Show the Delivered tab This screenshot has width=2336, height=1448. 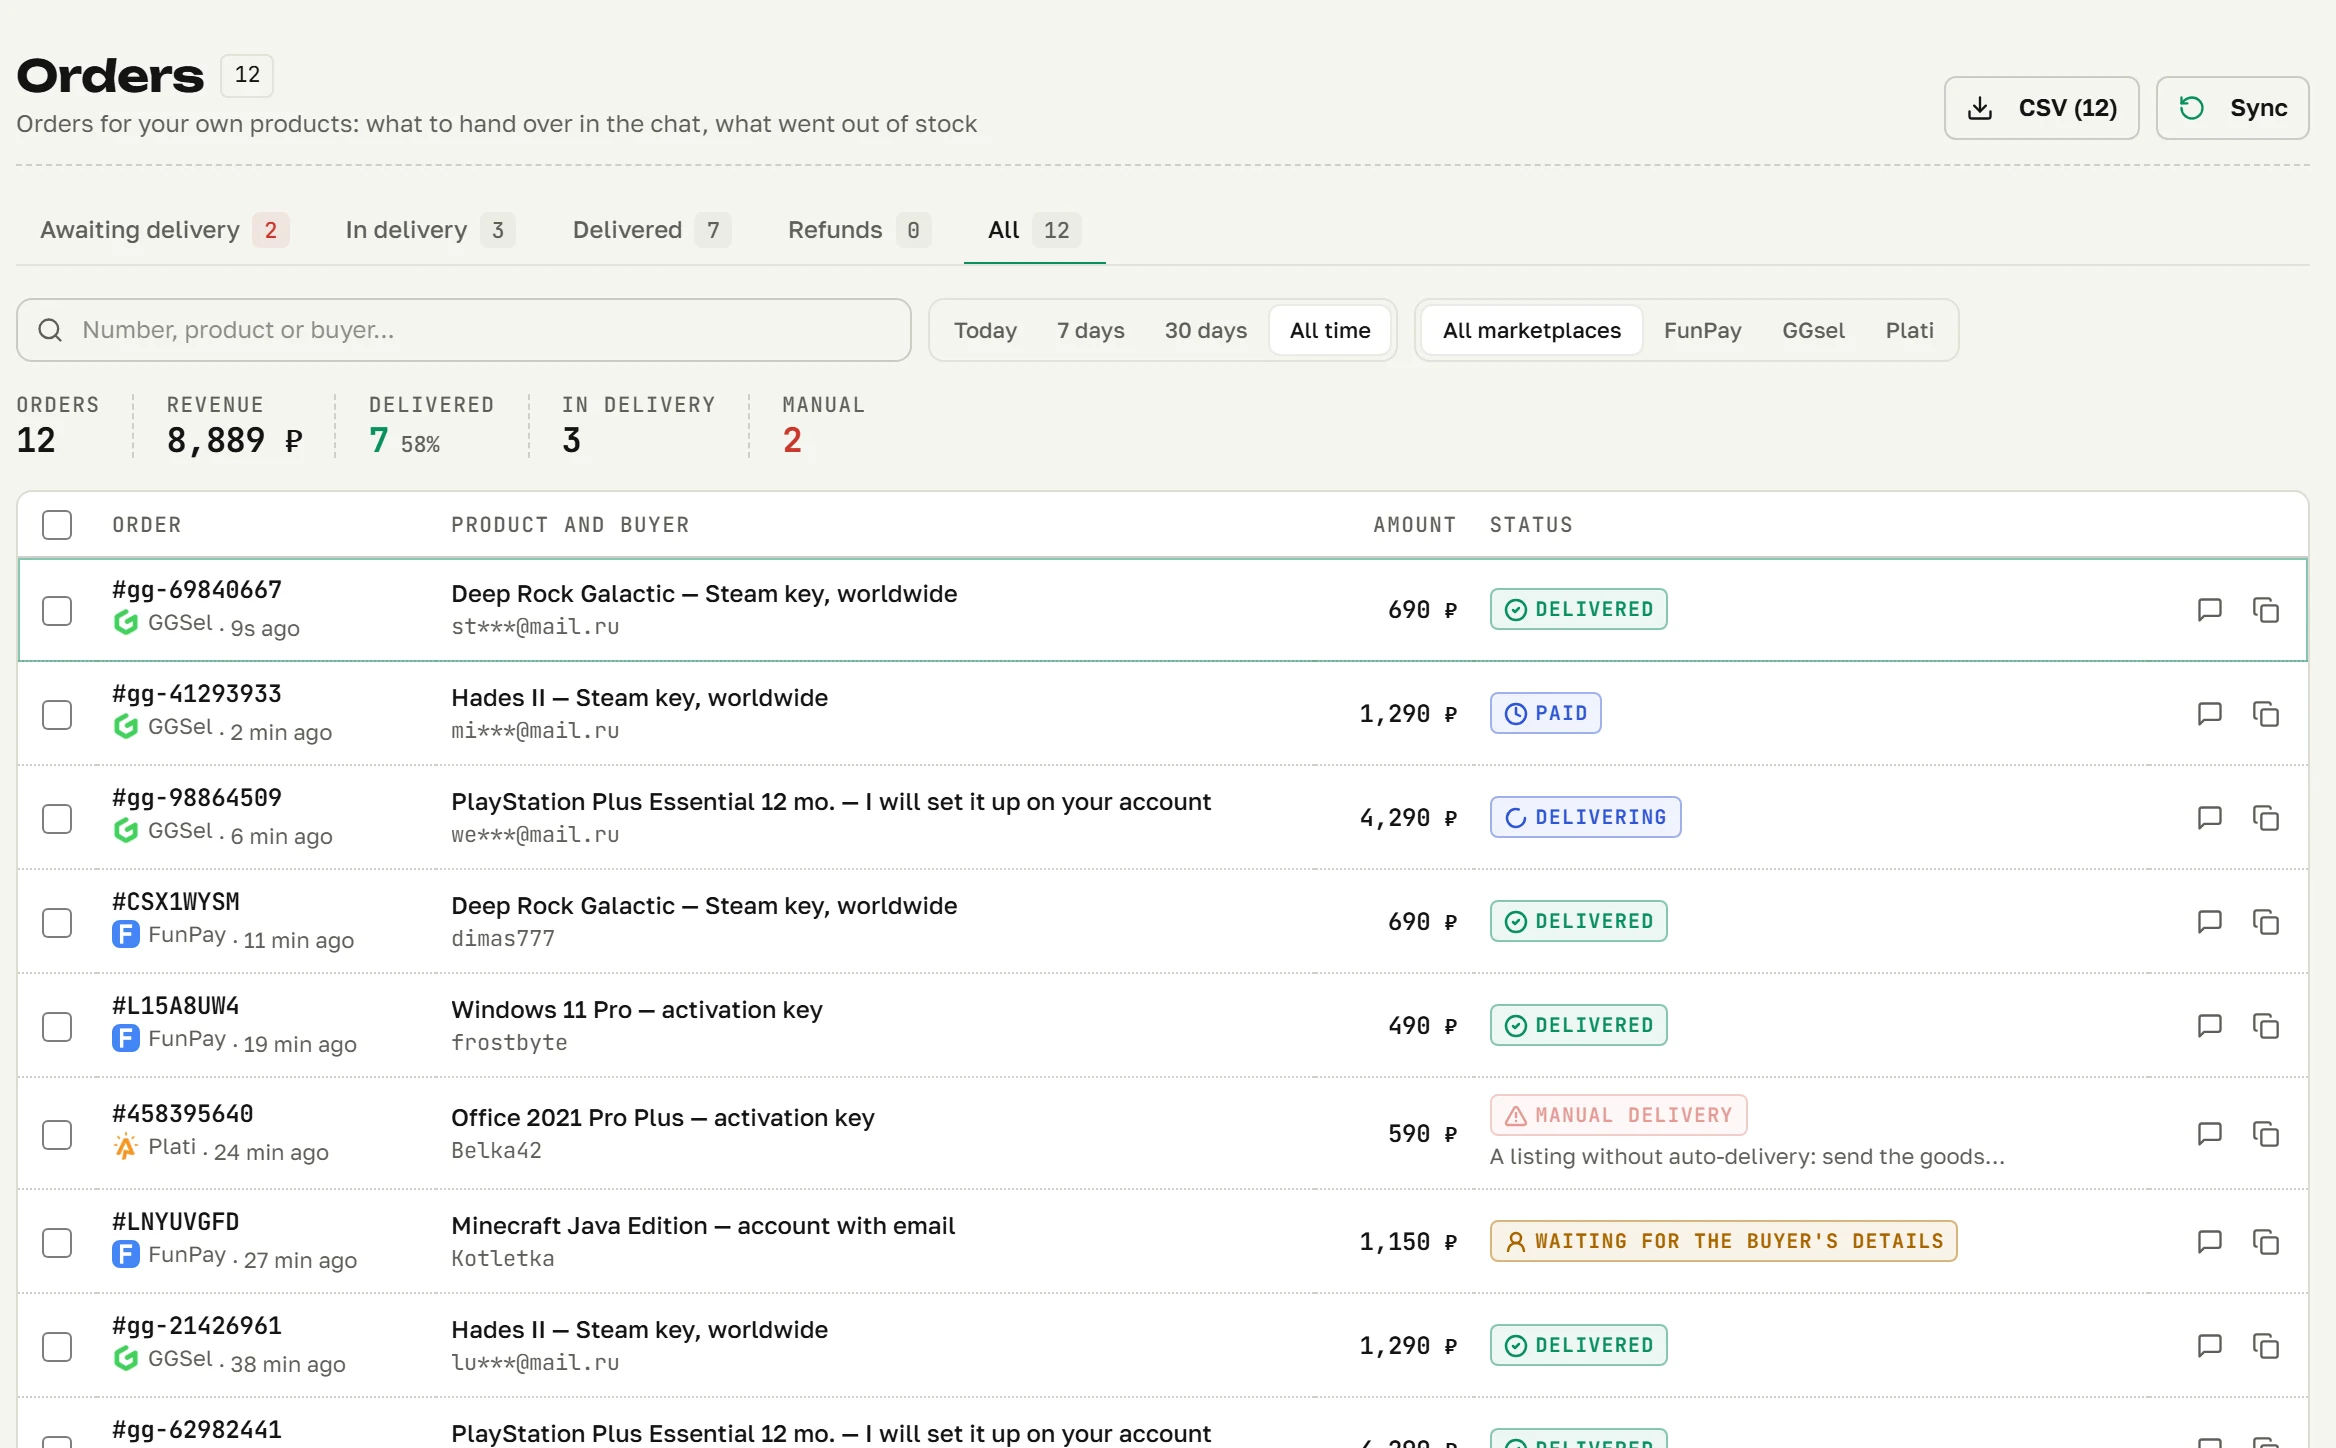[651, 230]
